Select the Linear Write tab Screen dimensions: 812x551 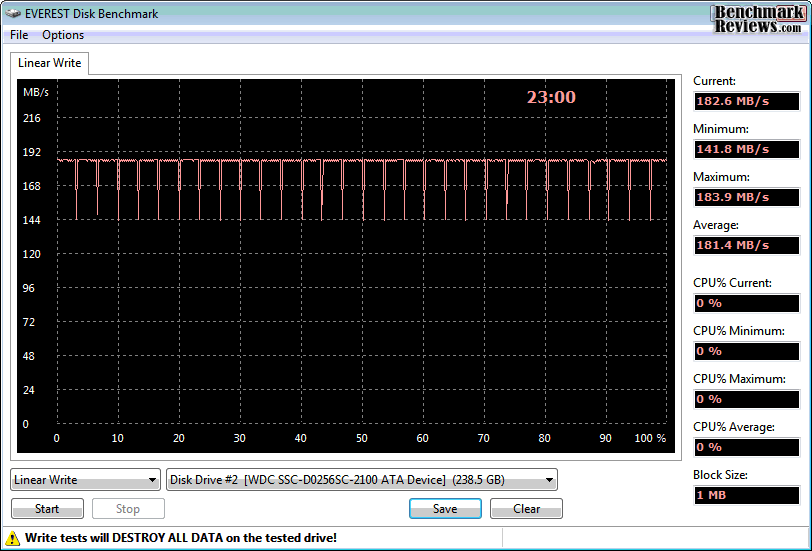coord(49,63)
